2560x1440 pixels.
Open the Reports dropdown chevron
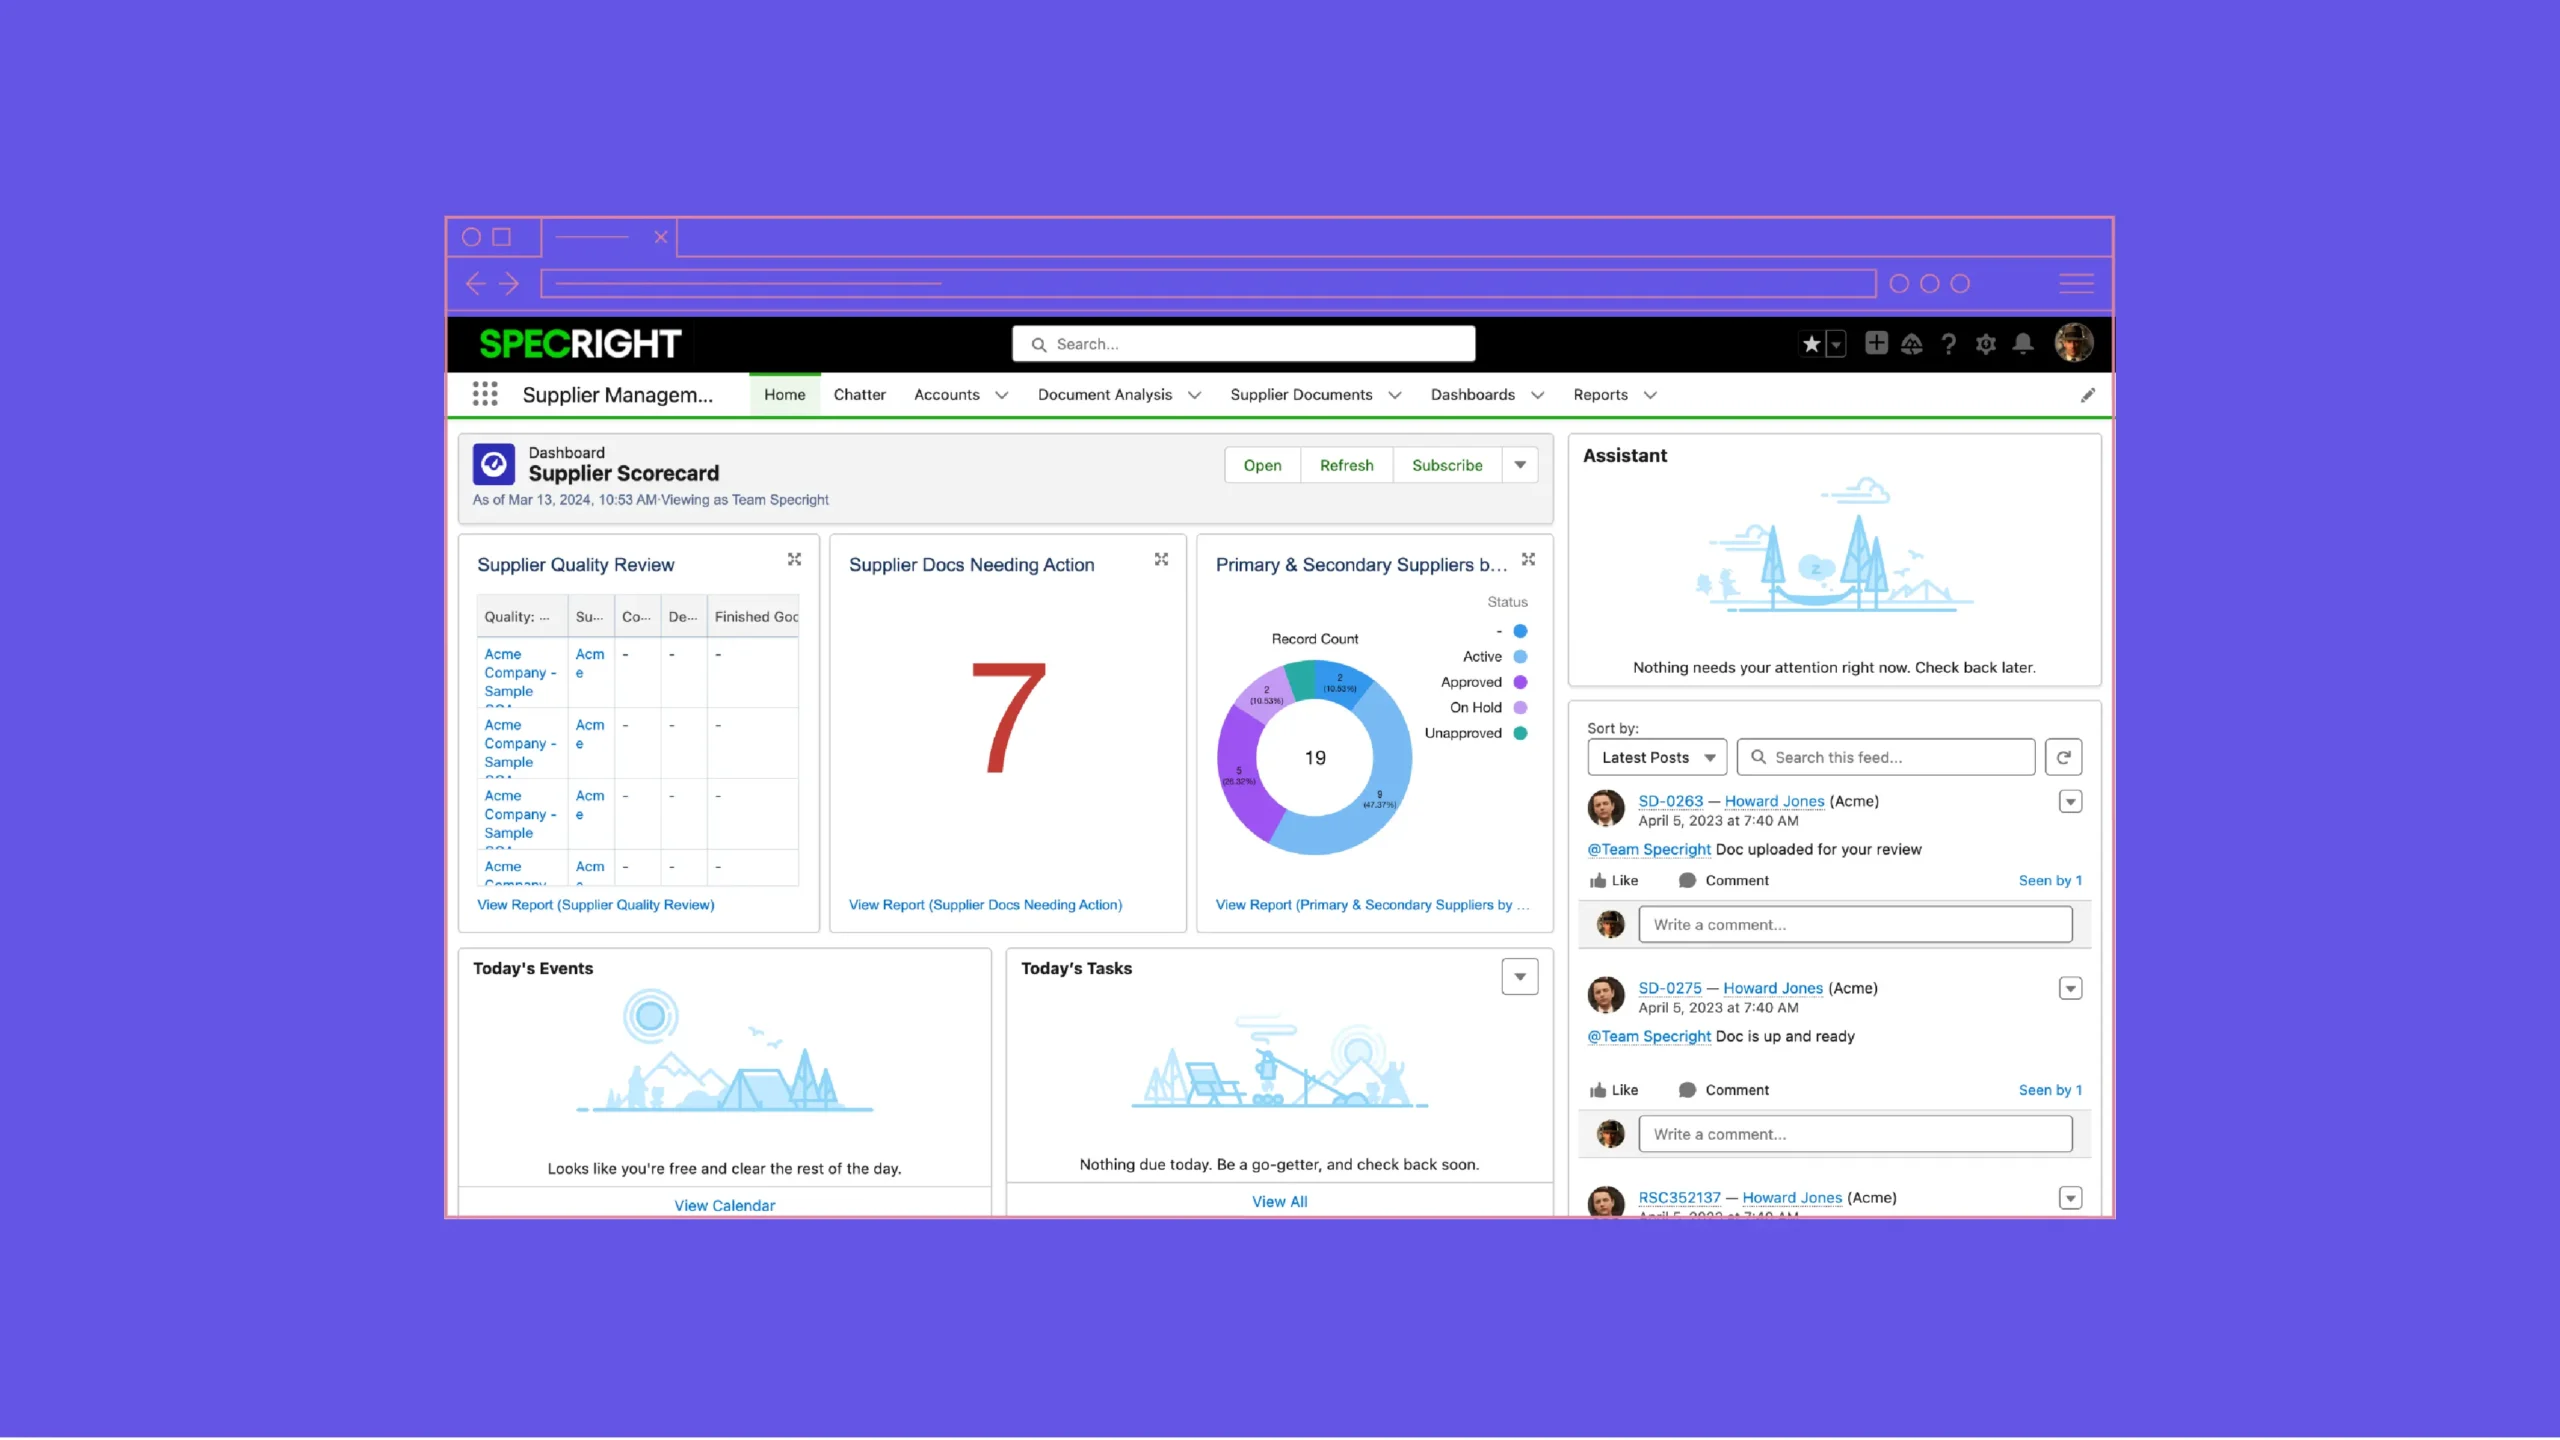coord(1651,395)
